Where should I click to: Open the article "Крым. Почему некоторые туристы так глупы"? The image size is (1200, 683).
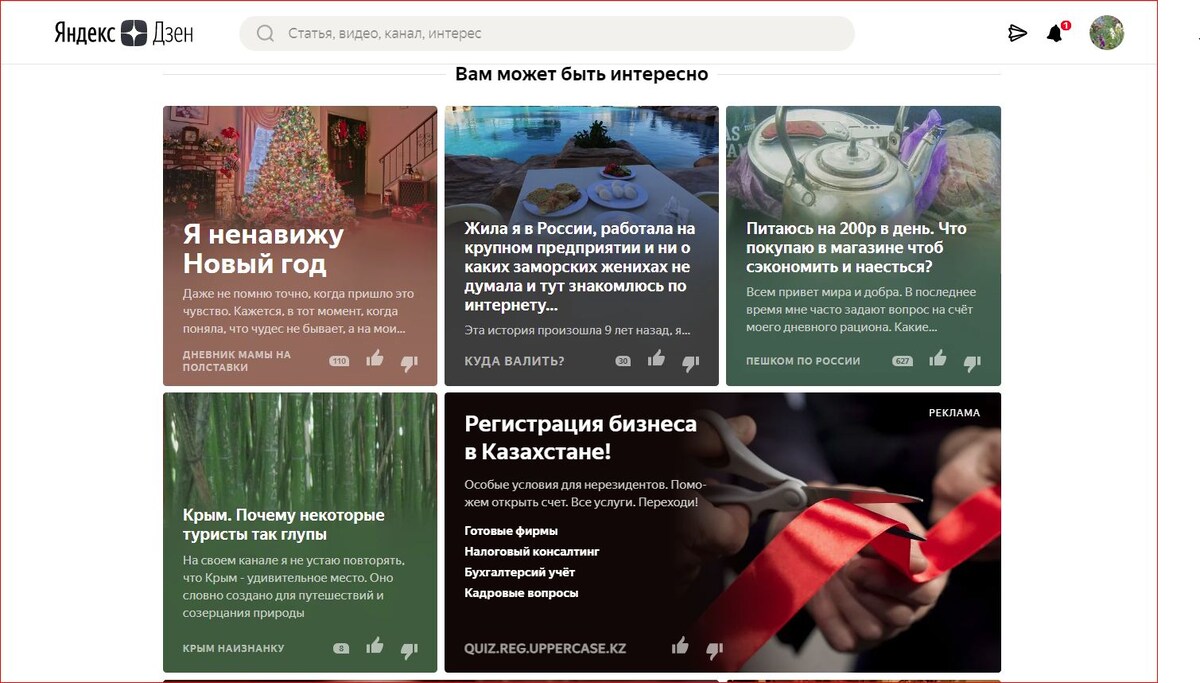coord(284,525)
